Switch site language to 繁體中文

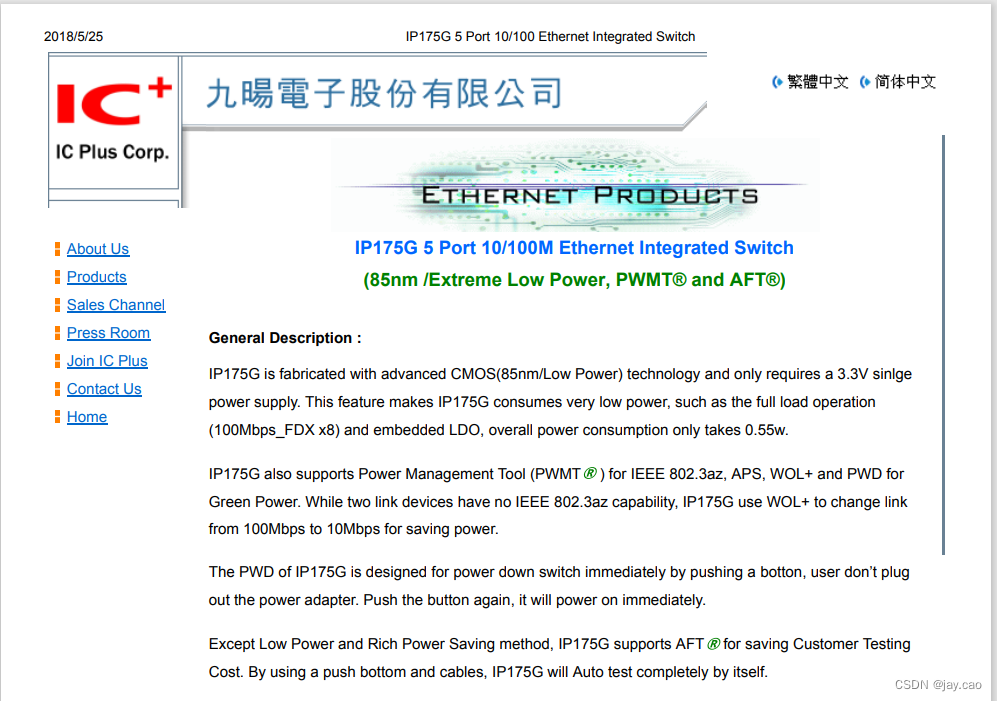click(817, 82)
